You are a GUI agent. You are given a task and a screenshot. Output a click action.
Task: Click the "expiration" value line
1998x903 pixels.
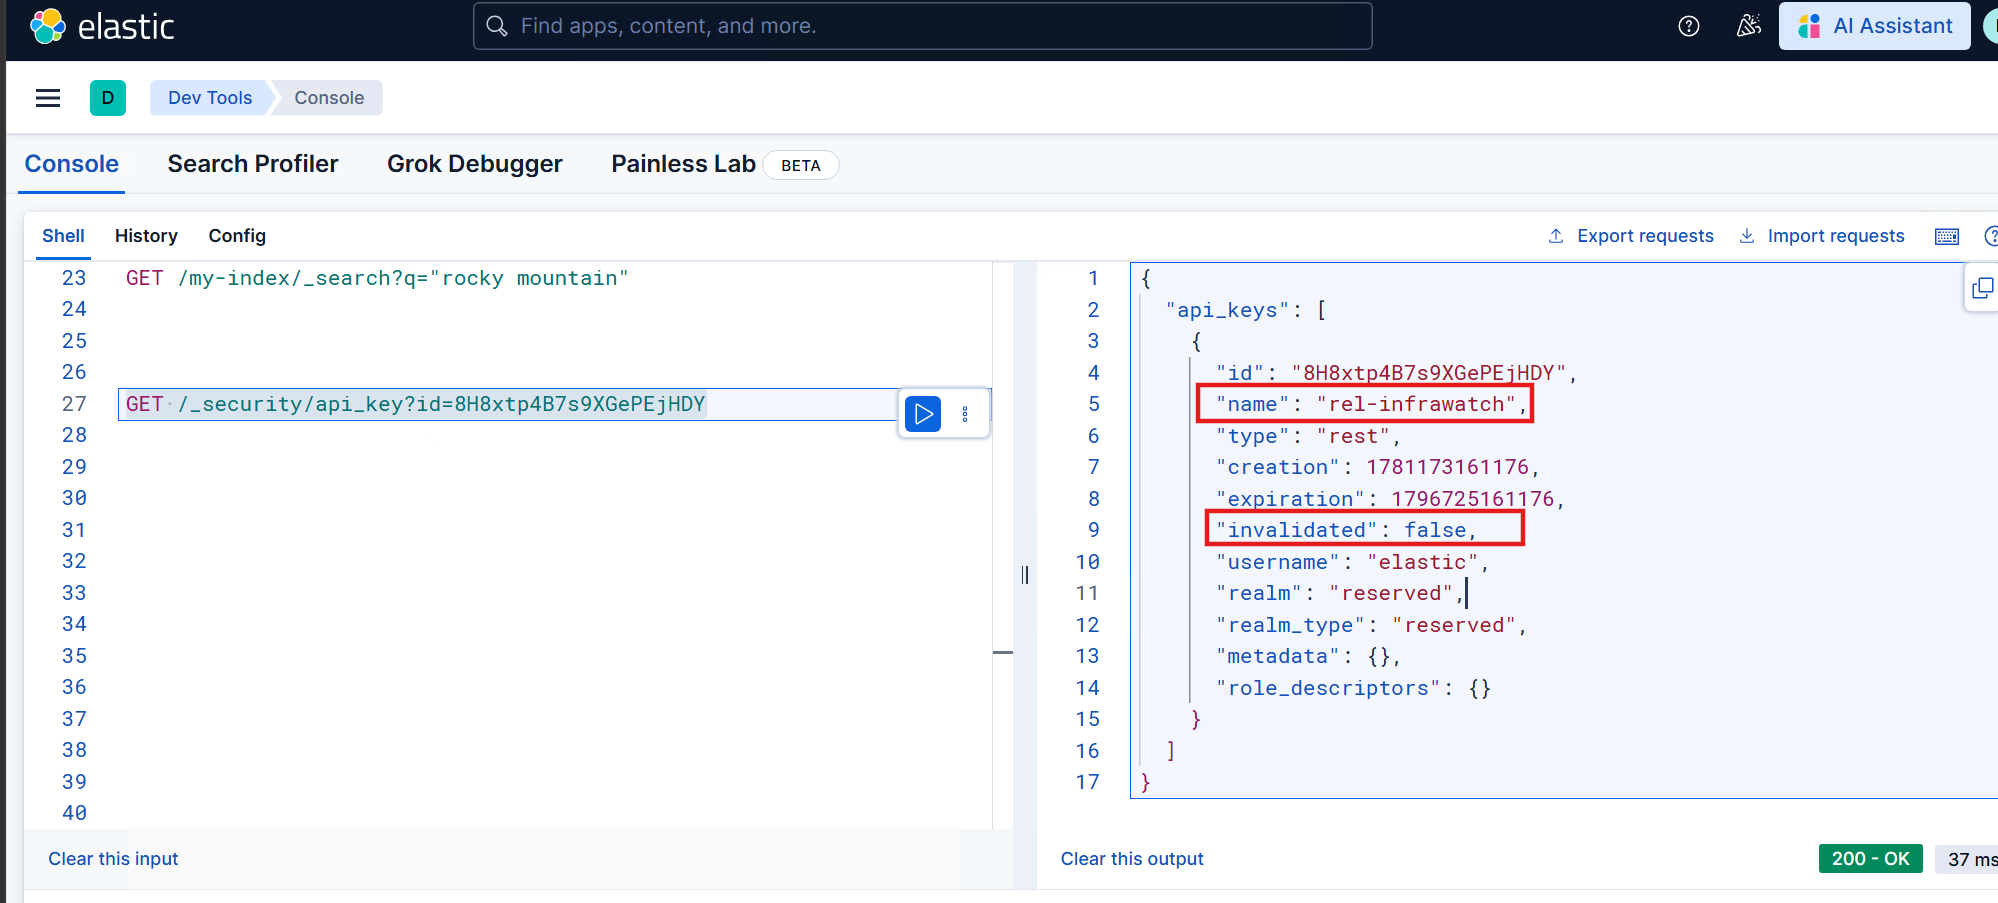point(1390,499)
